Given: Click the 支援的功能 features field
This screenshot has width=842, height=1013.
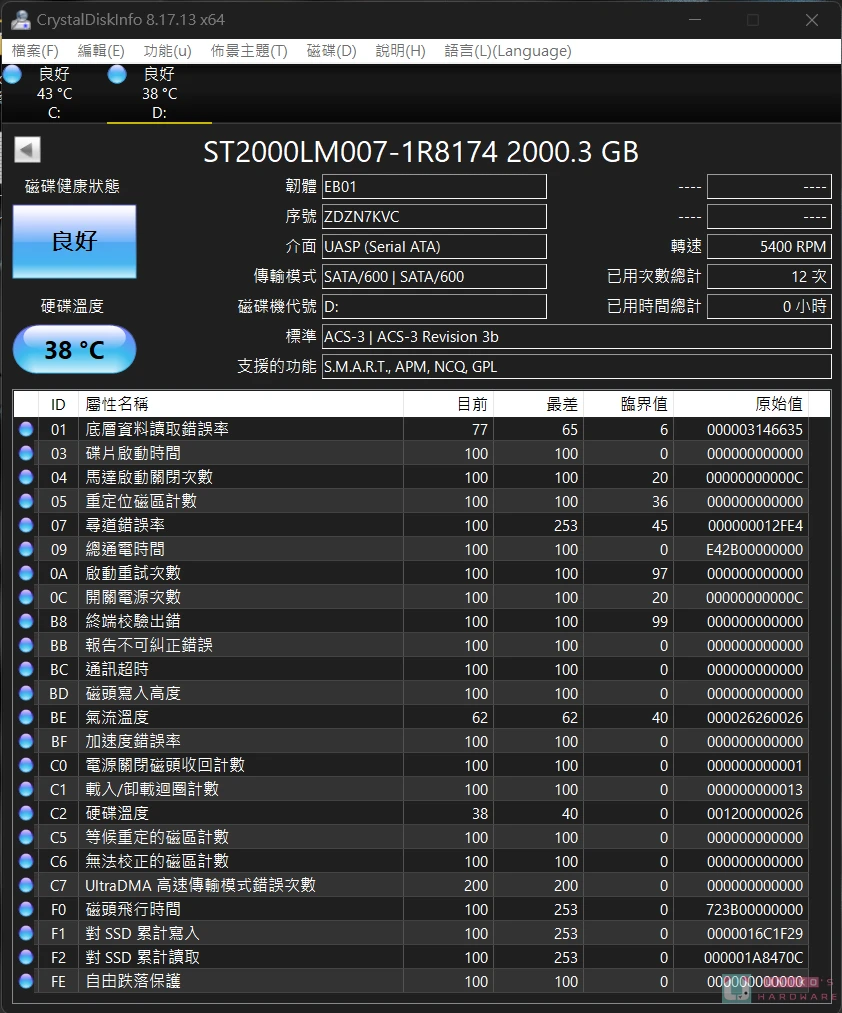Looking at the screenshot, I should coord(576,366).
